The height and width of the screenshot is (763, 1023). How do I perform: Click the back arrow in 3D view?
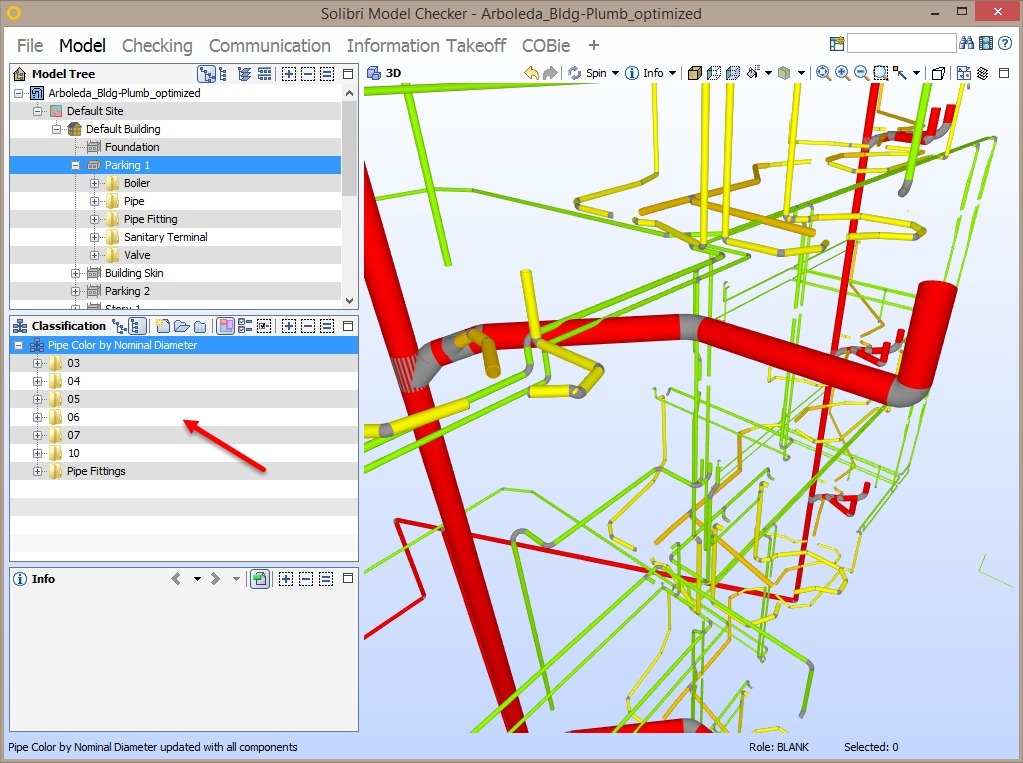(531, 73)
